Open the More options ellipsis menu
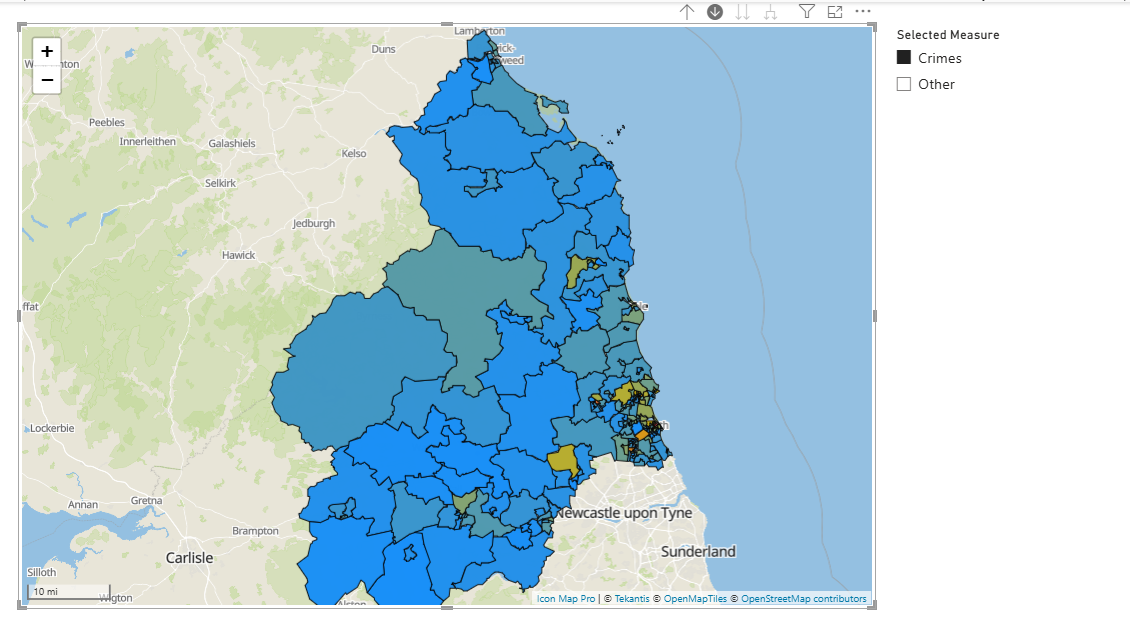1130x621 pixels. [863, 12]
